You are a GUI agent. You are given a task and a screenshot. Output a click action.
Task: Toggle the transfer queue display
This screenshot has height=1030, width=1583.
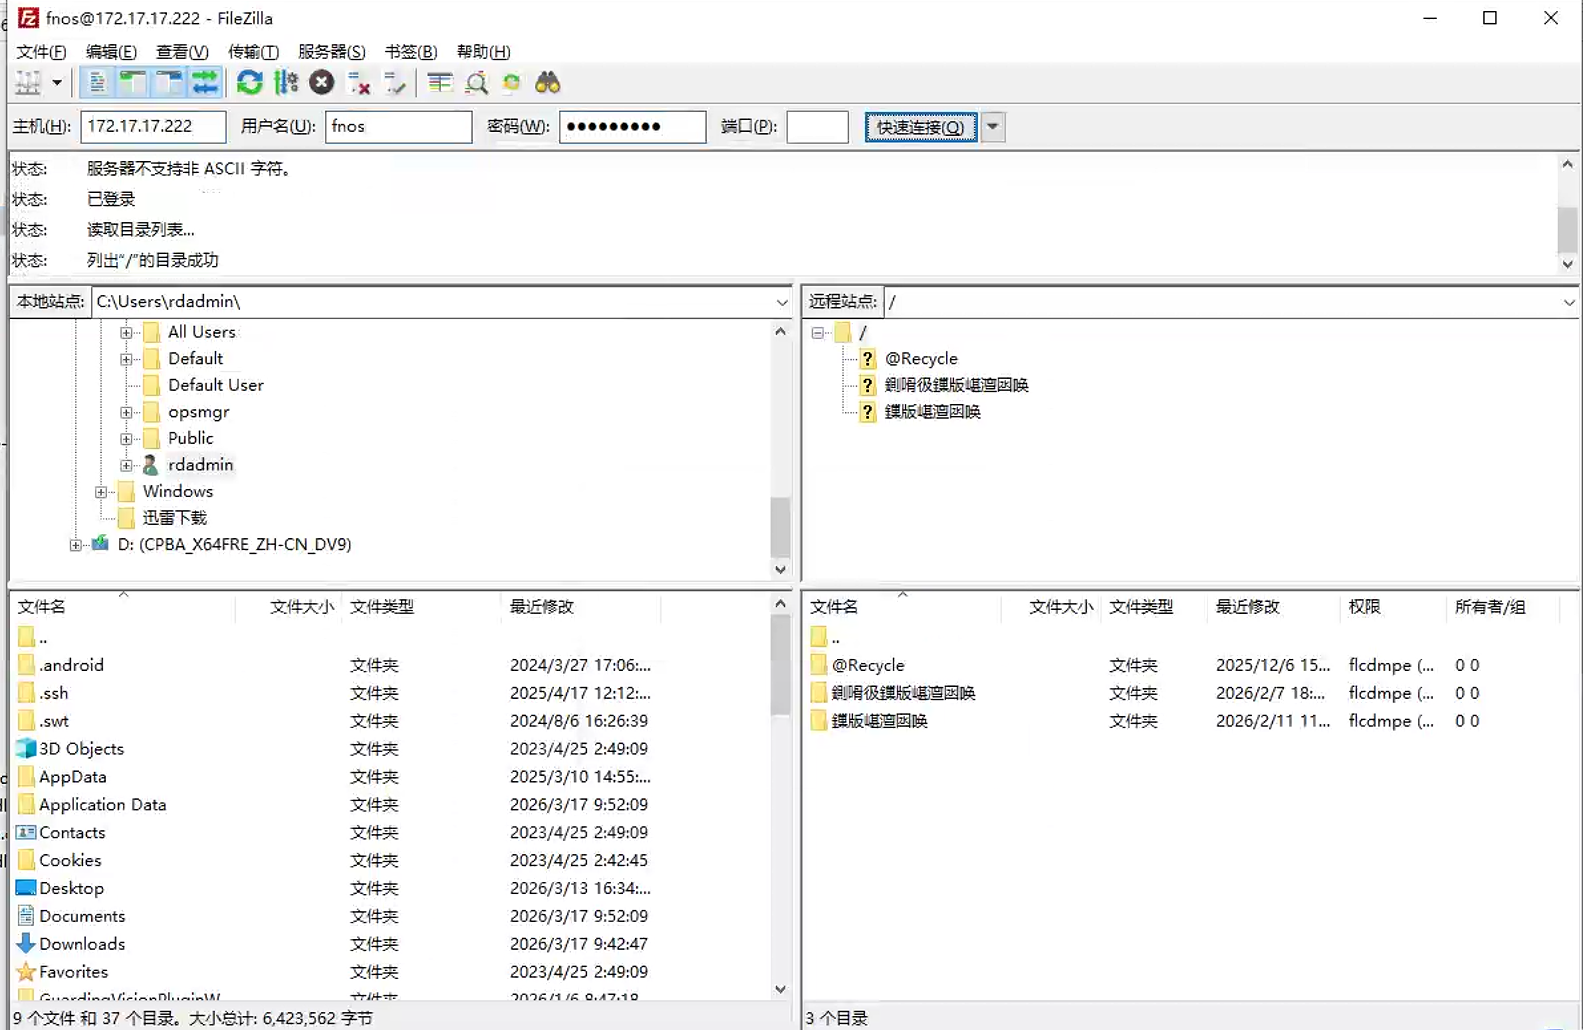pyautogui.click(x=205, y=83)
